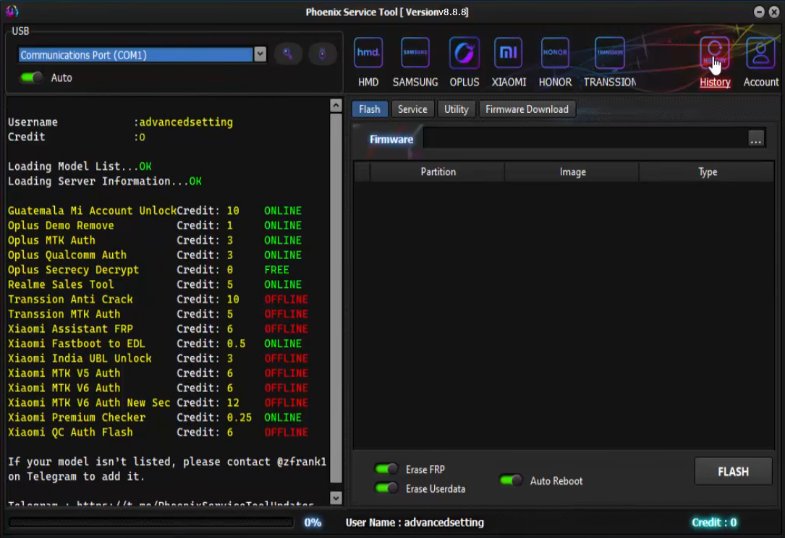Viewport: 785px width, 538px height.
Task: Switch to the Service tab
Action: (412, 109)
